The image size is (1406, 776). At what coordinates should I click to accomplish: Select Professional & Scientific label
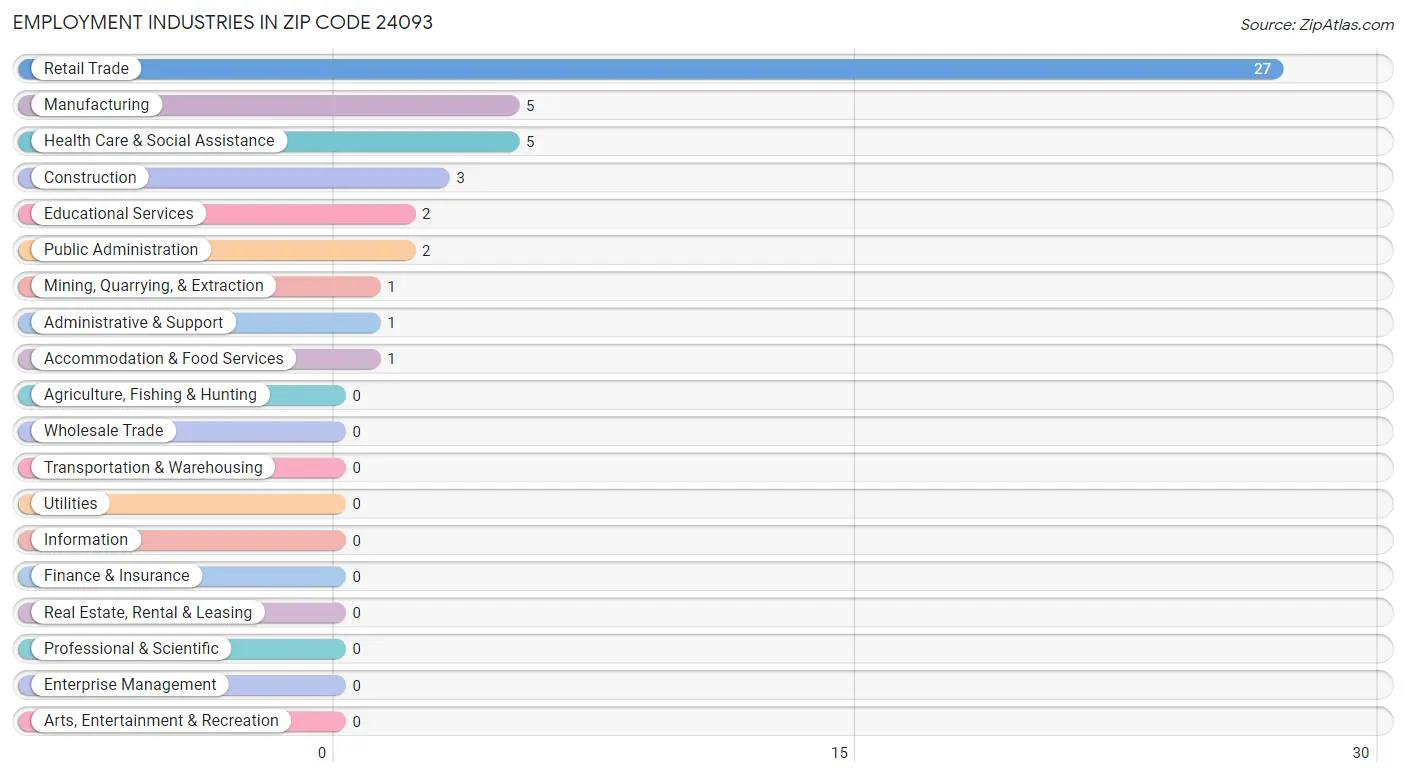click(131, 649)
